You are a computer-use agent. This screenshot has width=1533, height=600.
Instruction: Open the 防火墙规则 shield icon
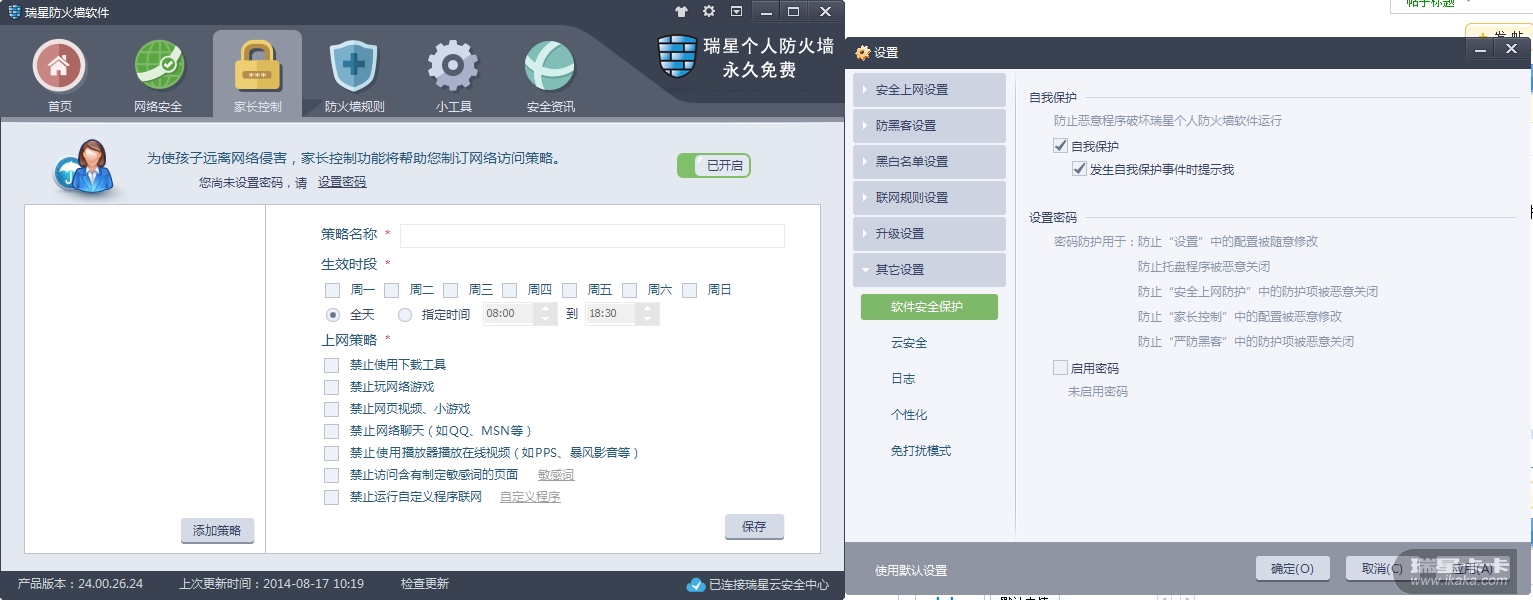[x=354, y=67]
